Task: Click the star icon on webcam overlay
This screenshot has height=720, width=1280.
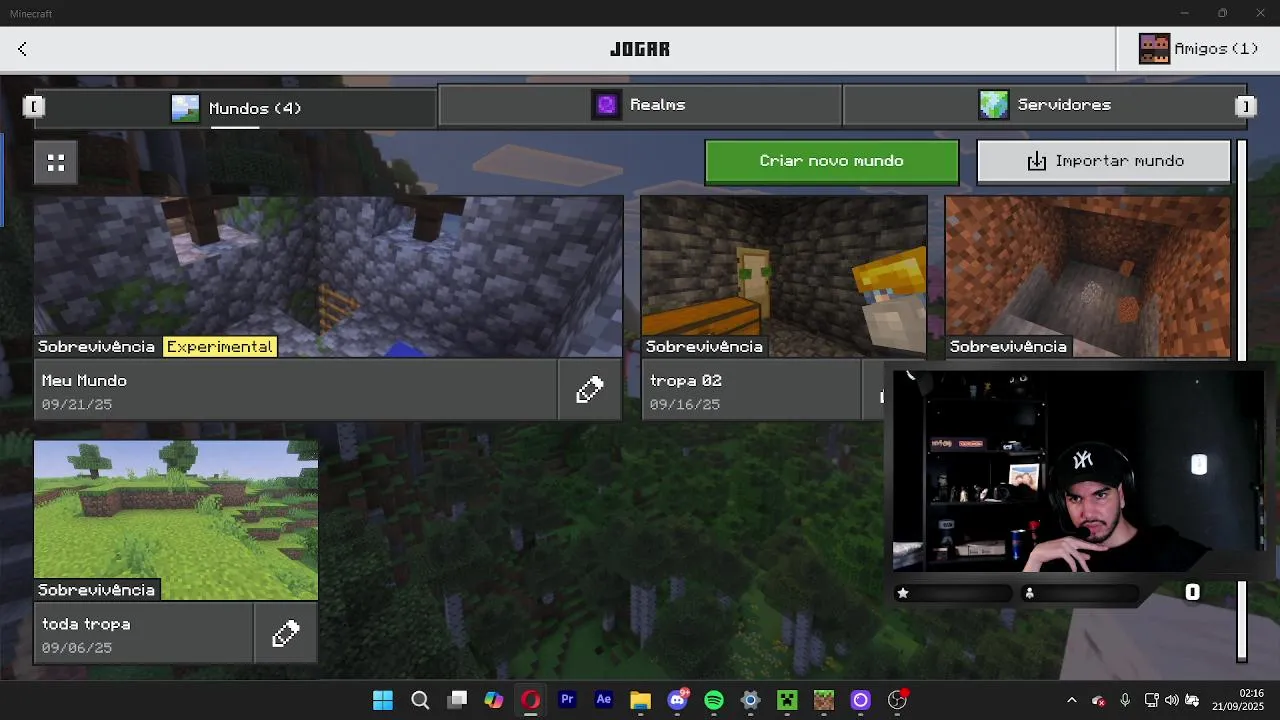Action: [x=903, y=593]
